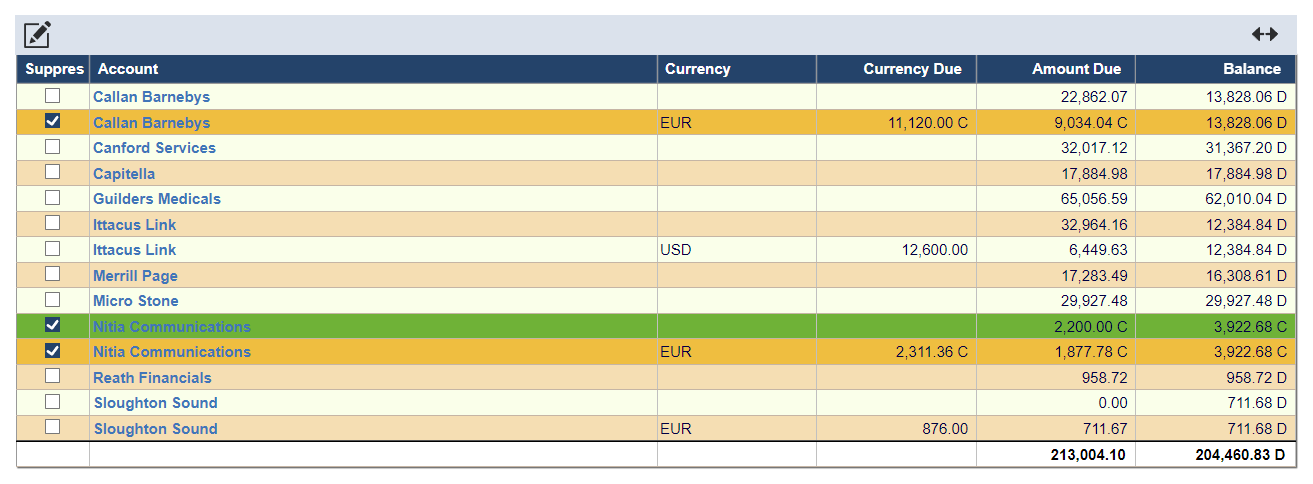Click the Currency column header
The height and width of the screenshot is (484, 1313).
click(x=697, y=69)
